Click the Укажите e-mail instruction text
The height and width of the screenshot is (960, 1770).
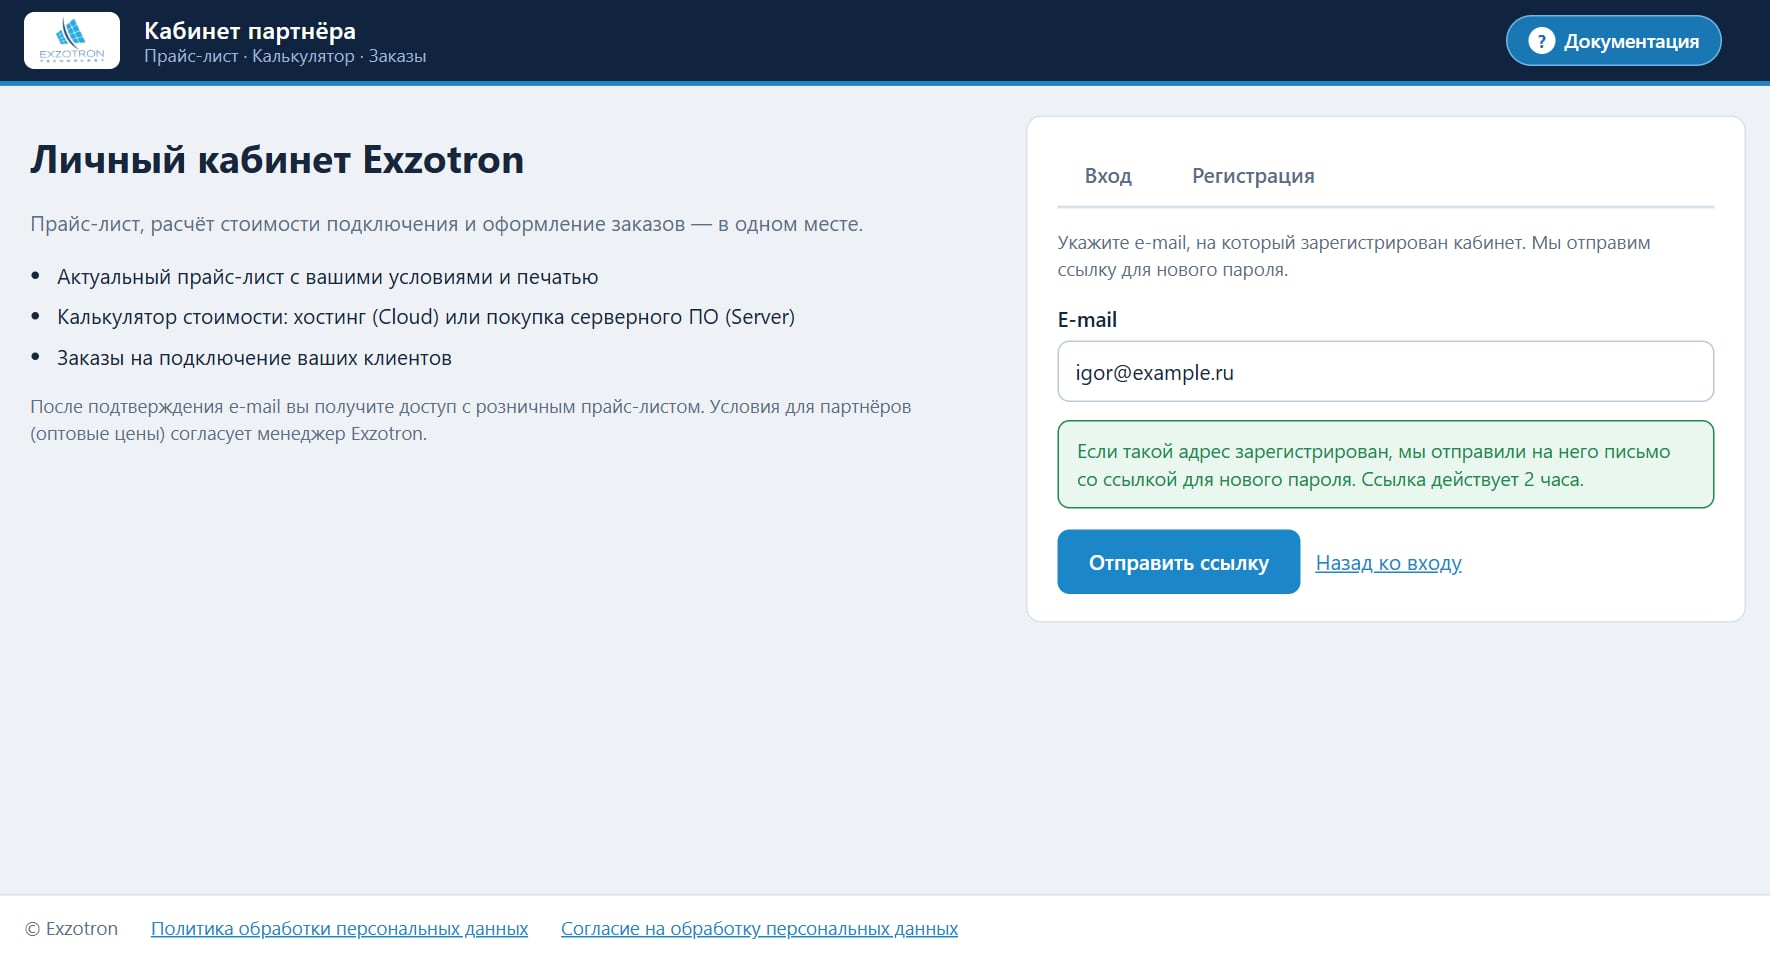[x=1354, y=256]
